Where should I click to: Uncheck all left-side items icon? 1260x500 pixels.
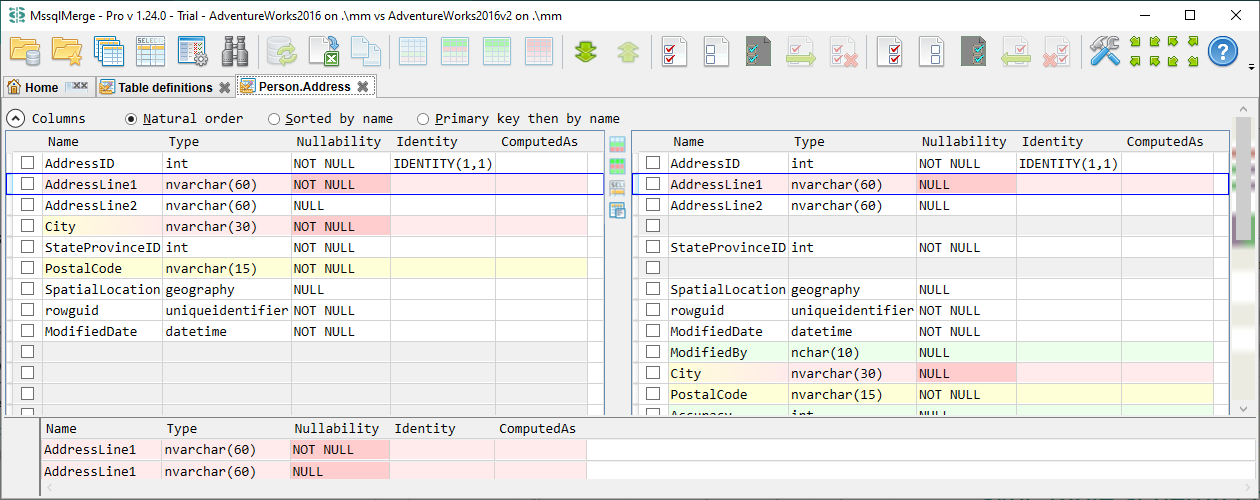(x=717, y=51)
